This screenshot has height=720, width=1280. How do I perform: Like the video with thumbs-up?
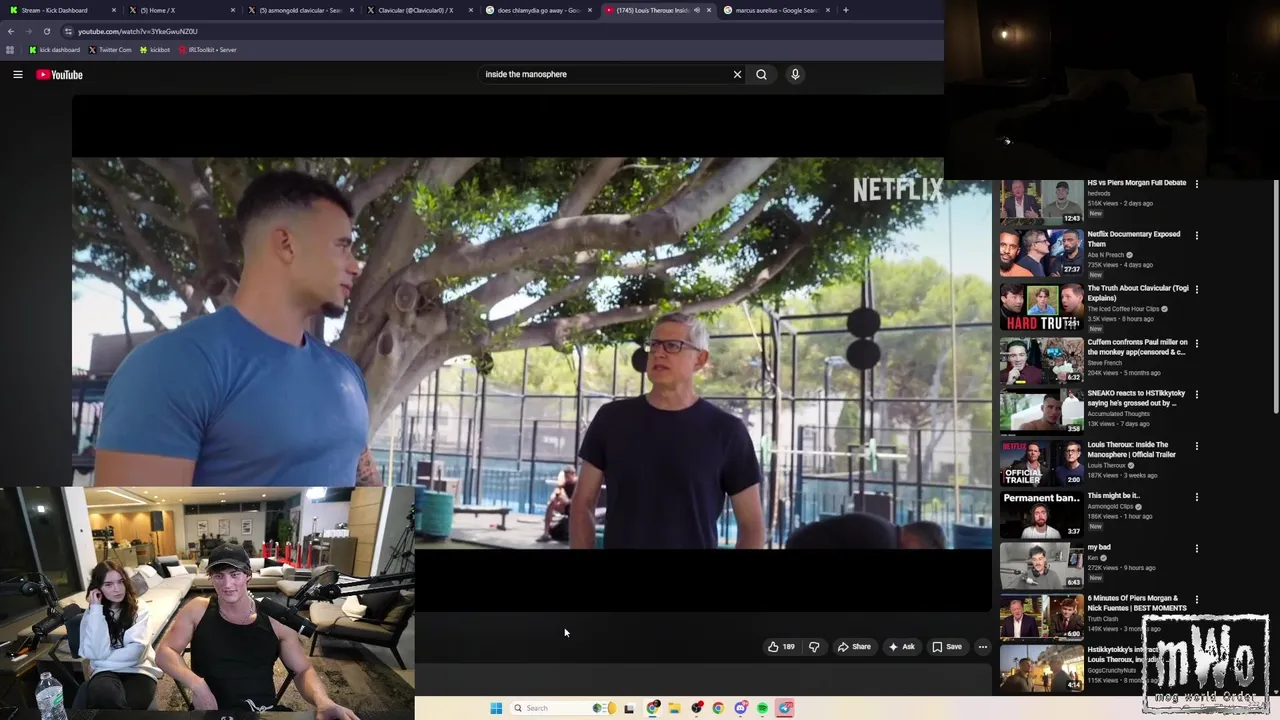click(x=782, y=647)
